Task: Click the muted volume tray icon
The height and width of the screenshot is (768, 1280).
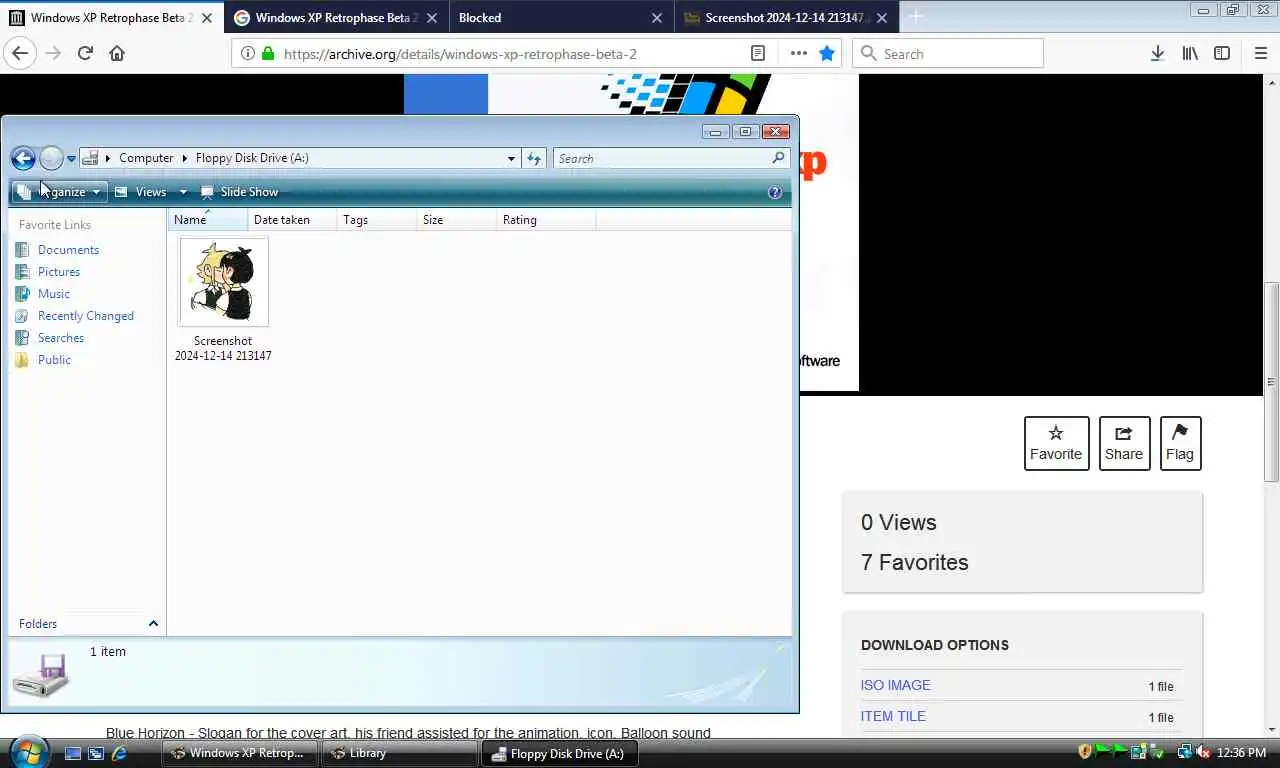Action: coord(1203,752)
